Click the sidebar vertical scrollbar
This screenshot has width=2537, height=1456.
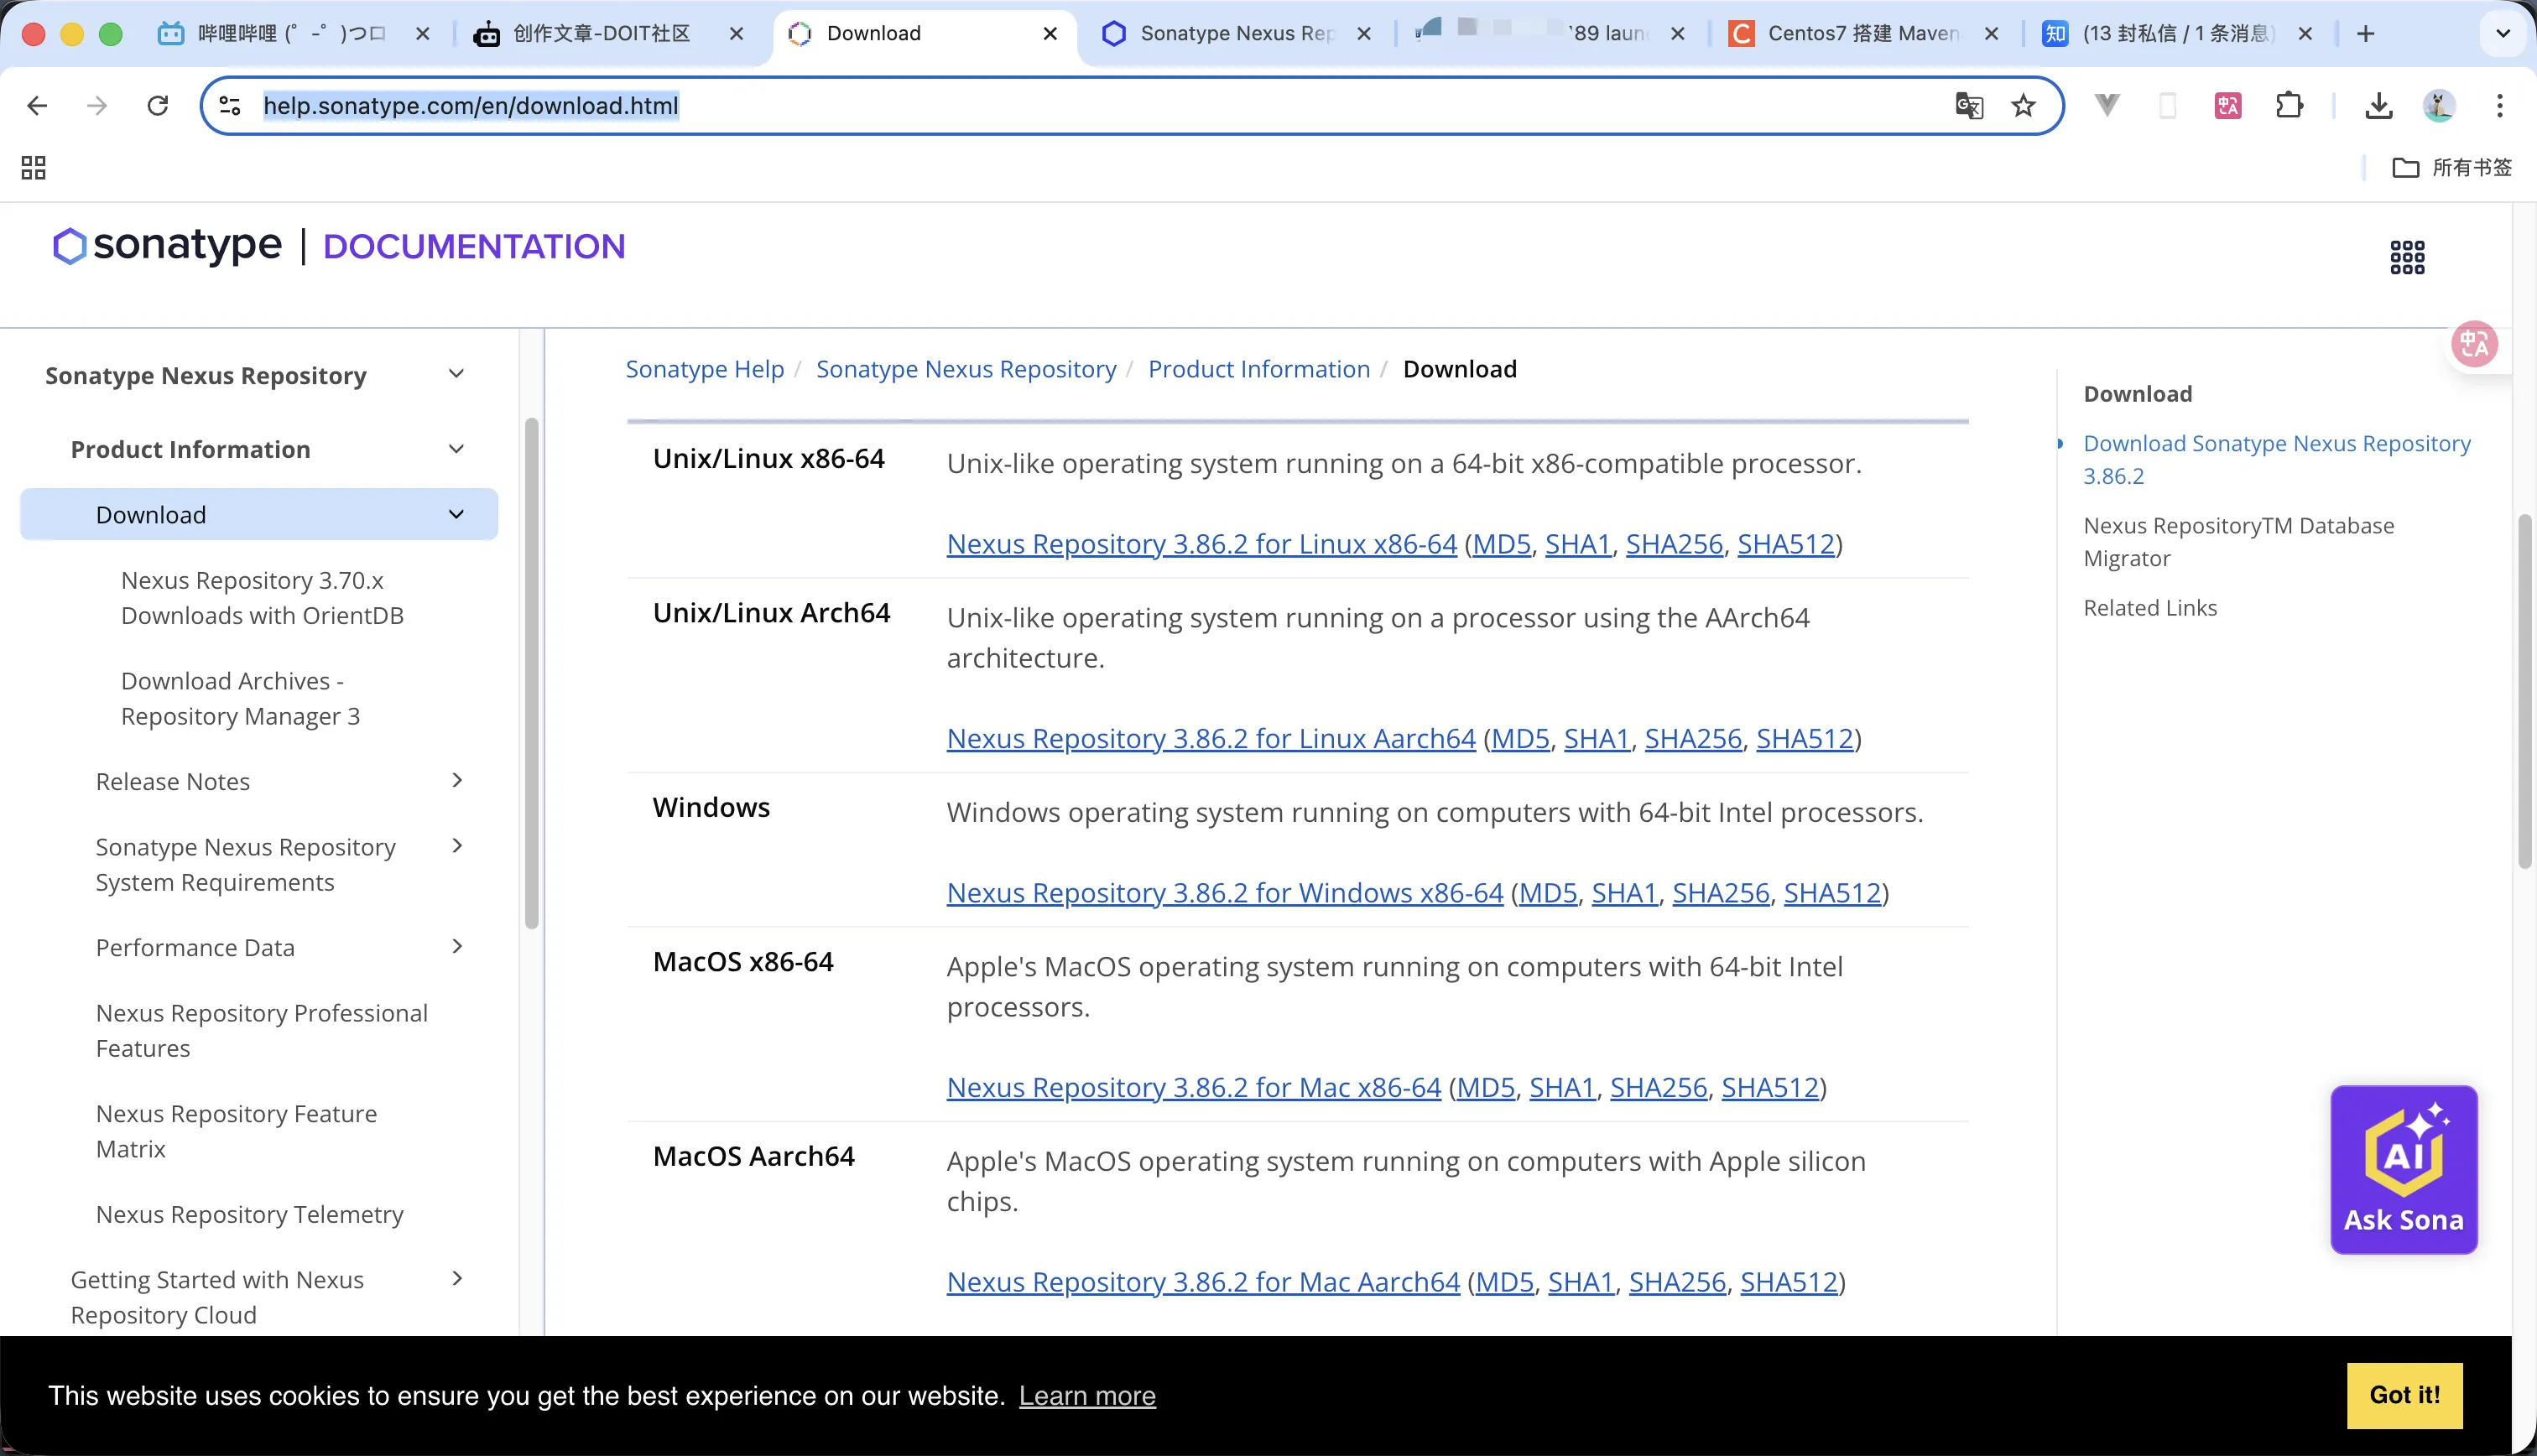(x=531, y=672)
